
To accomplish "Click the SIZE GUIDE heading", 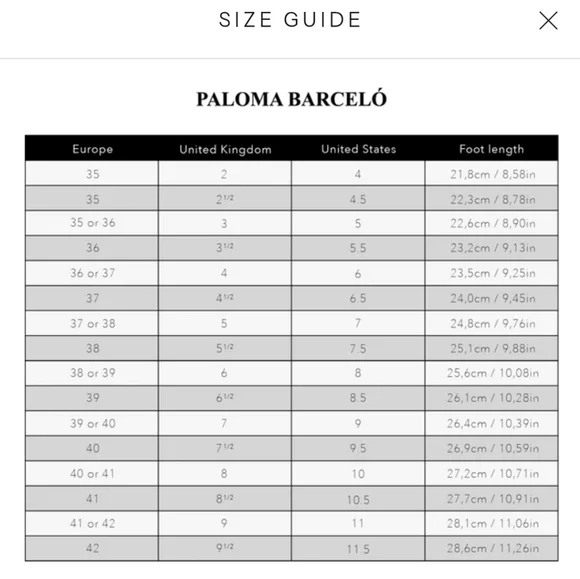I will [290, 20].
